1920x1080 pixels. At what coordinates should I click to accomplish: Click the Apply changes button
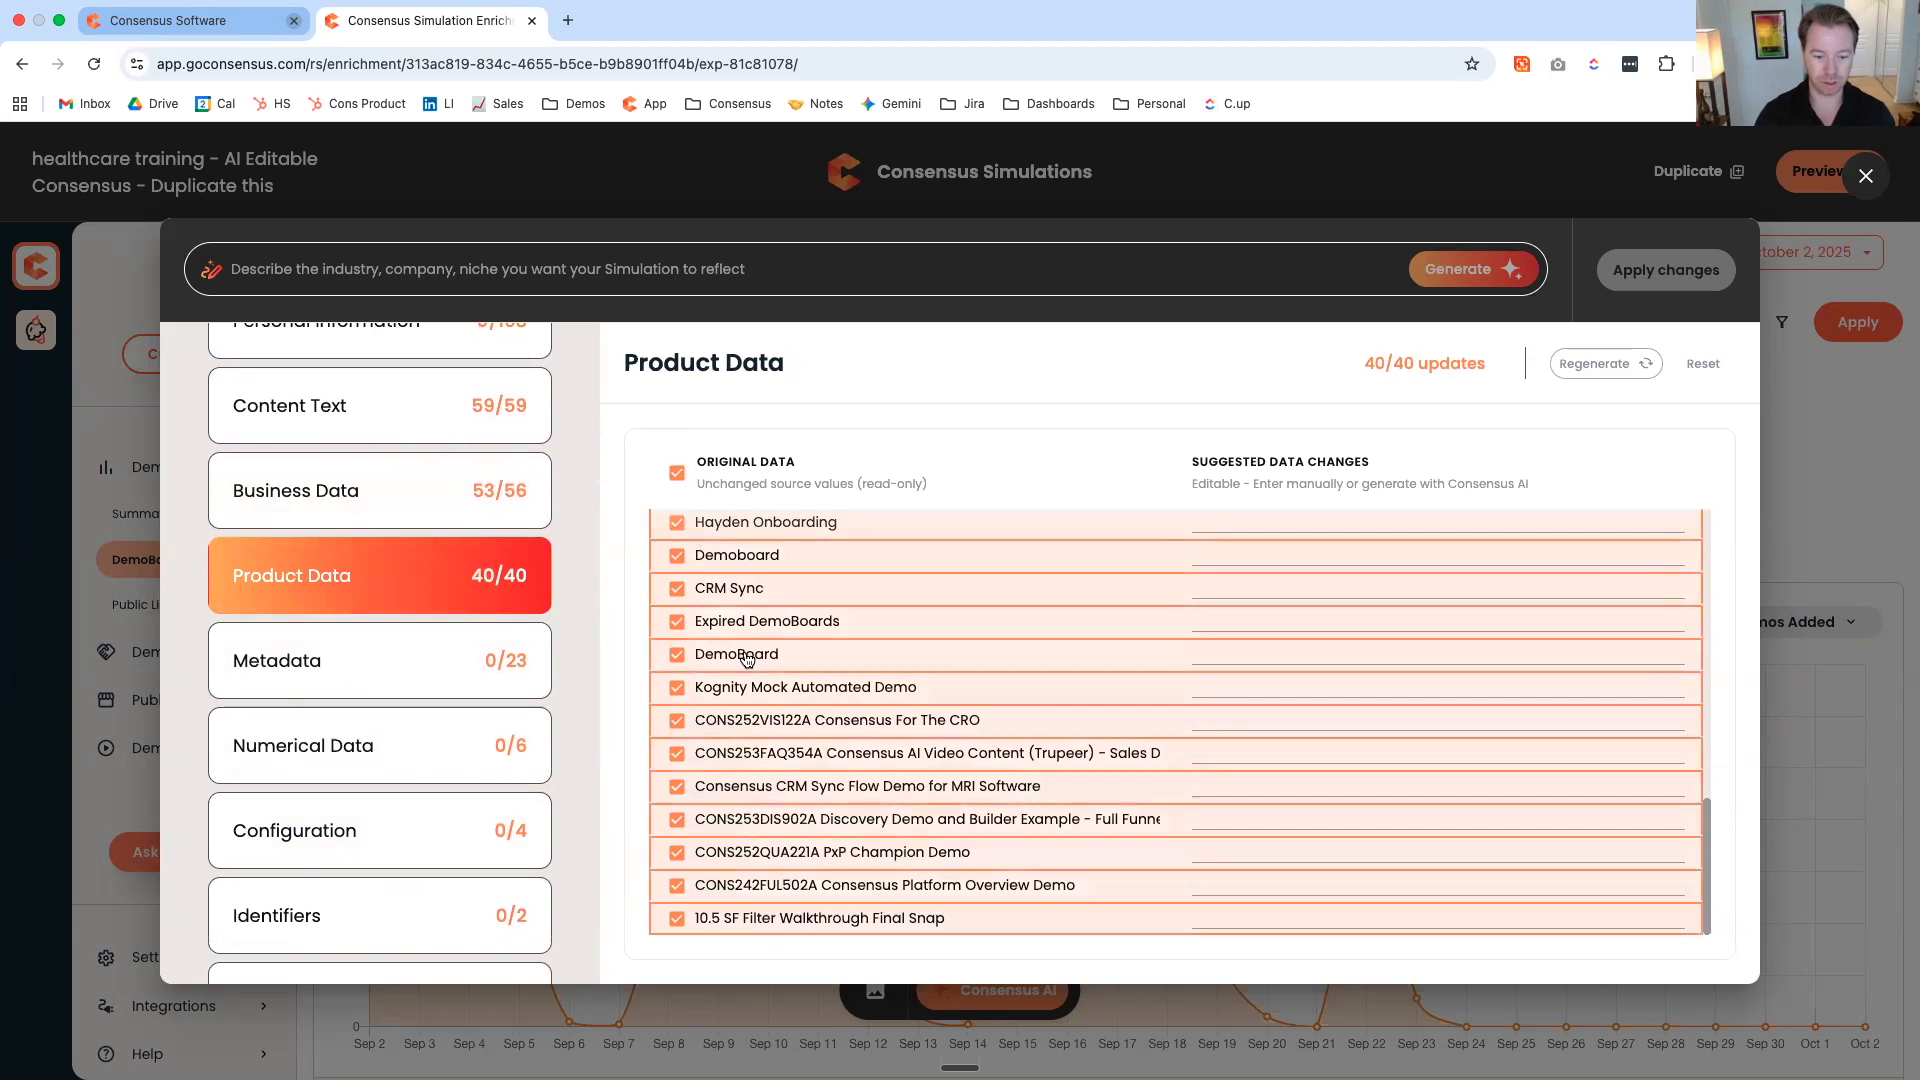click(x=1666, y=269)
